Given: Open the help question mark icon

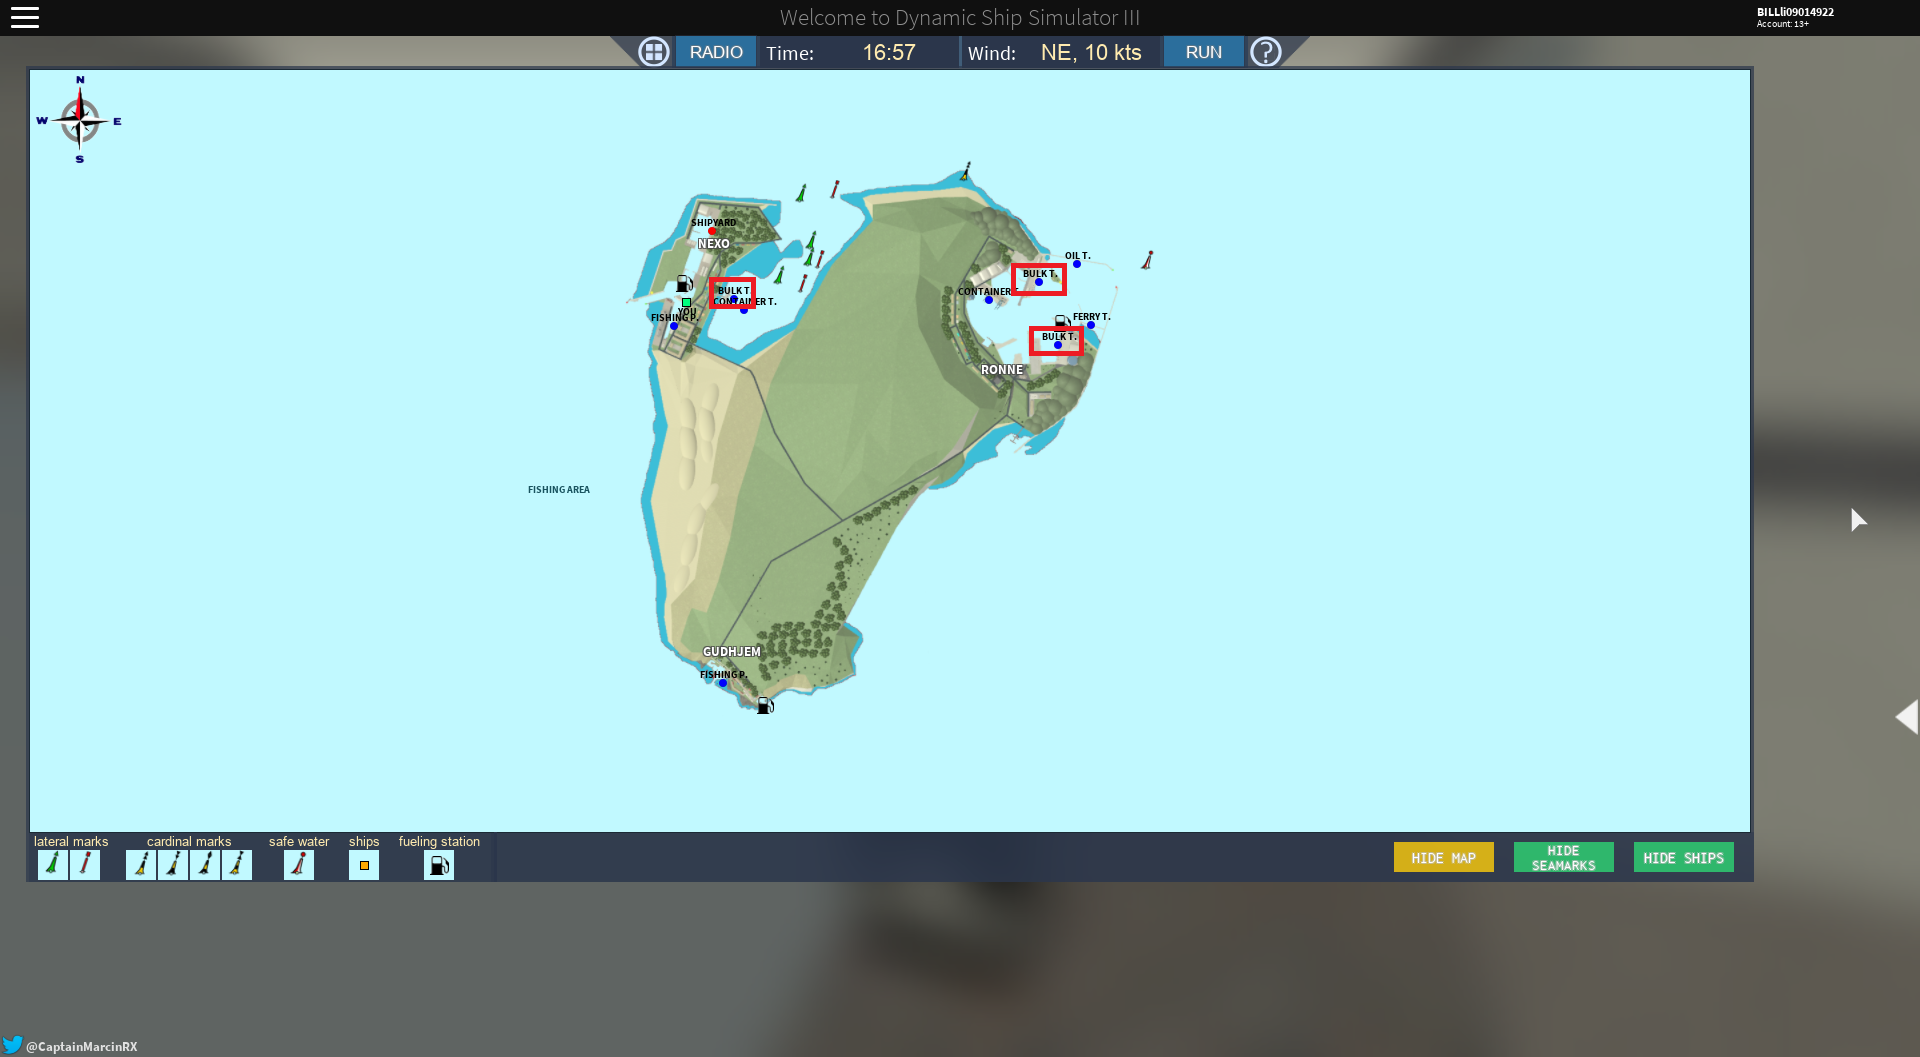Looking at the screenshot, I should tap(1265, 52).
